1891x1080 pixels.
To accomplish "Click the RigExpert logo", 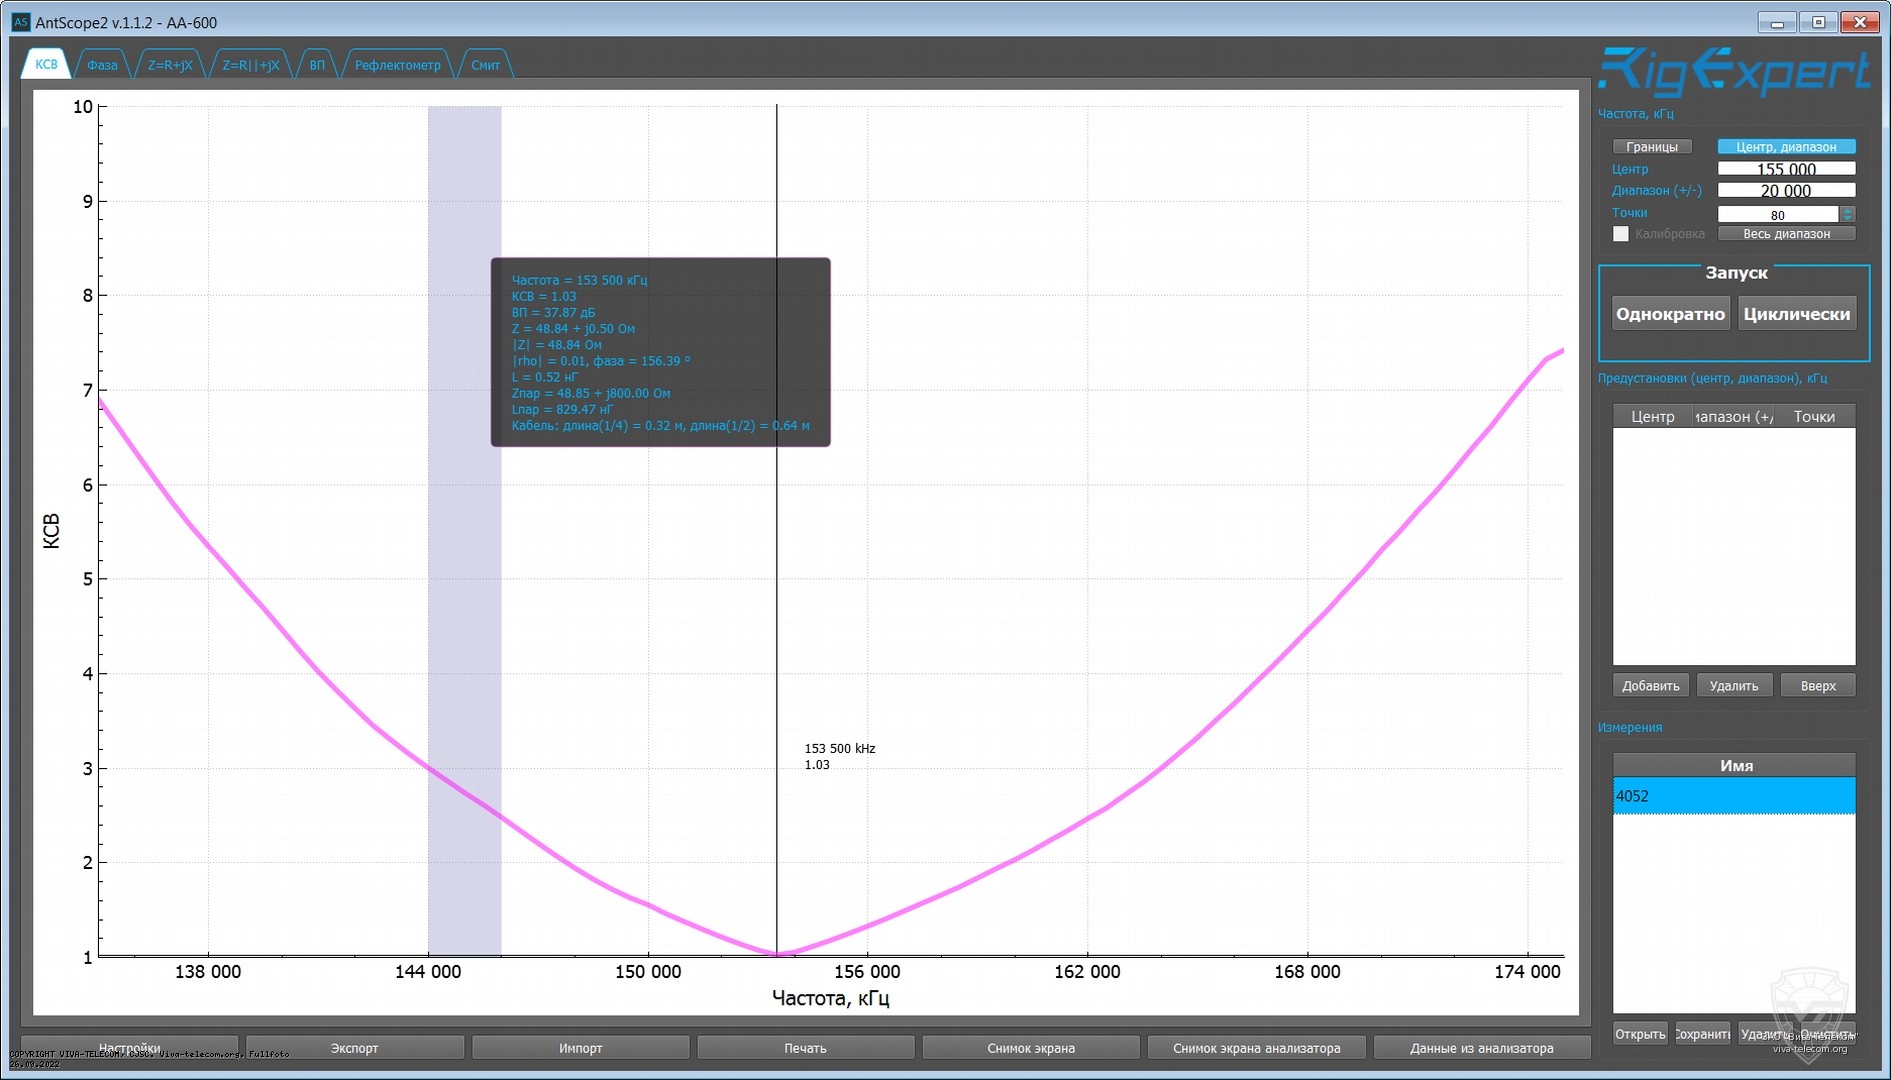I will (x=1733, y=72).
